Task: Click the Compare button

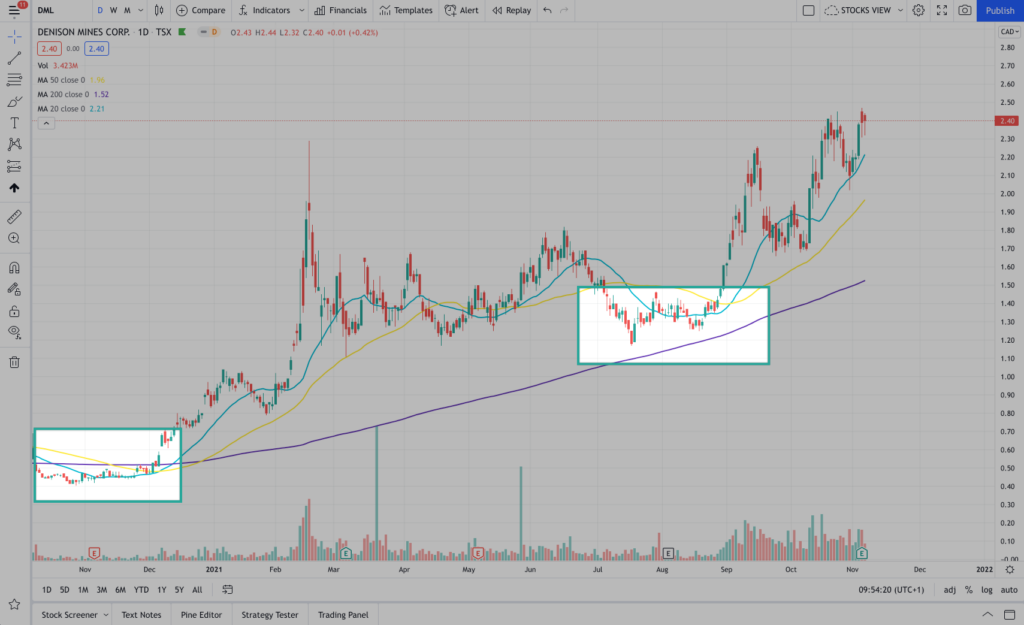Action: coord(200,10)
